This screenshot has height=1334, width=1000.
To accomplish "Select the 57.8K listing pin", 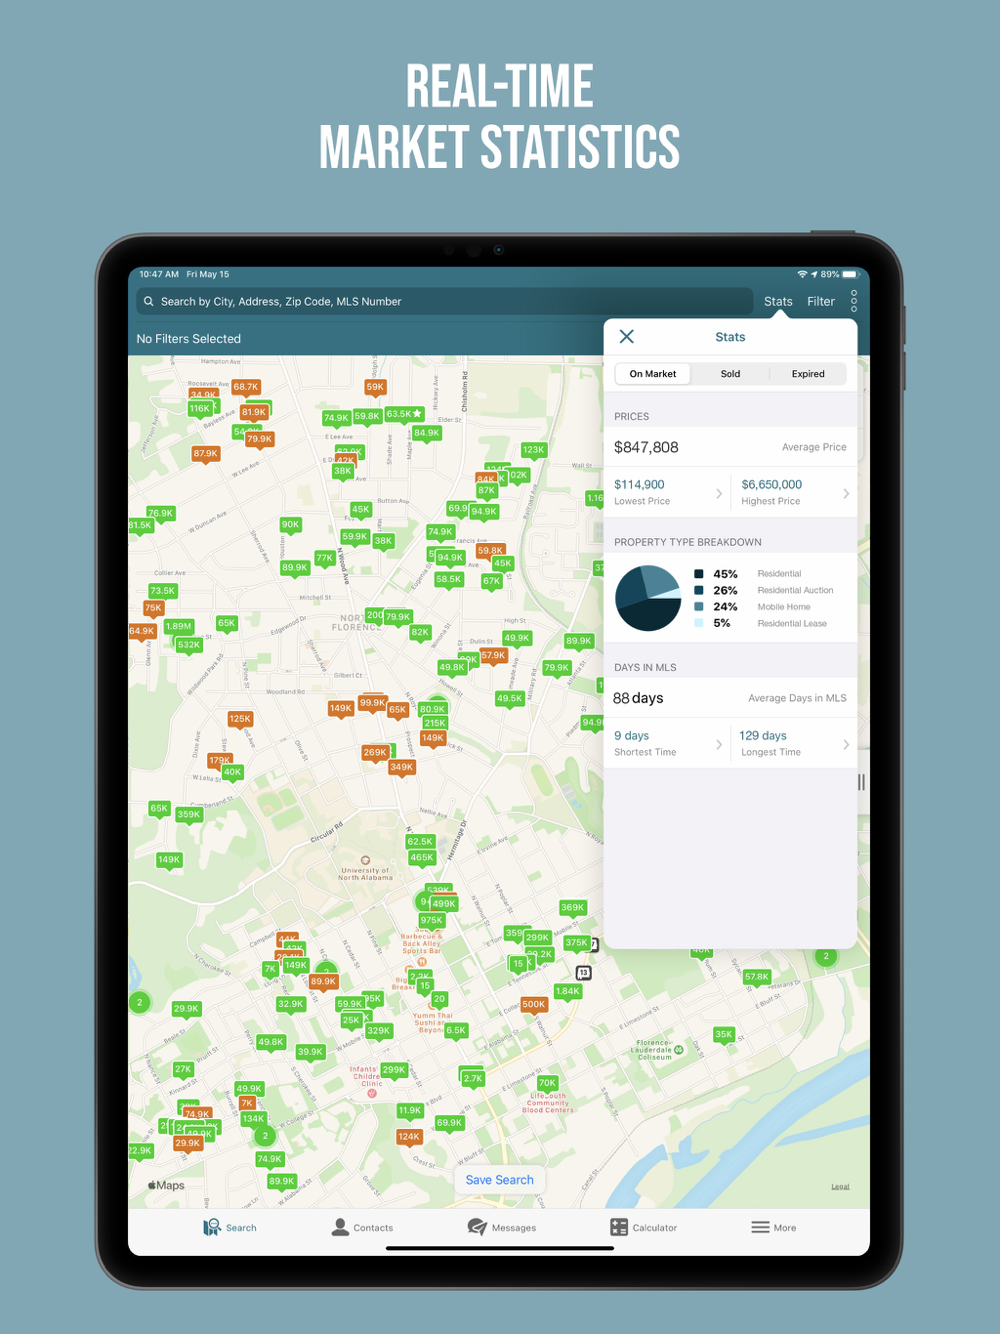I will click(x=757, y=977).
